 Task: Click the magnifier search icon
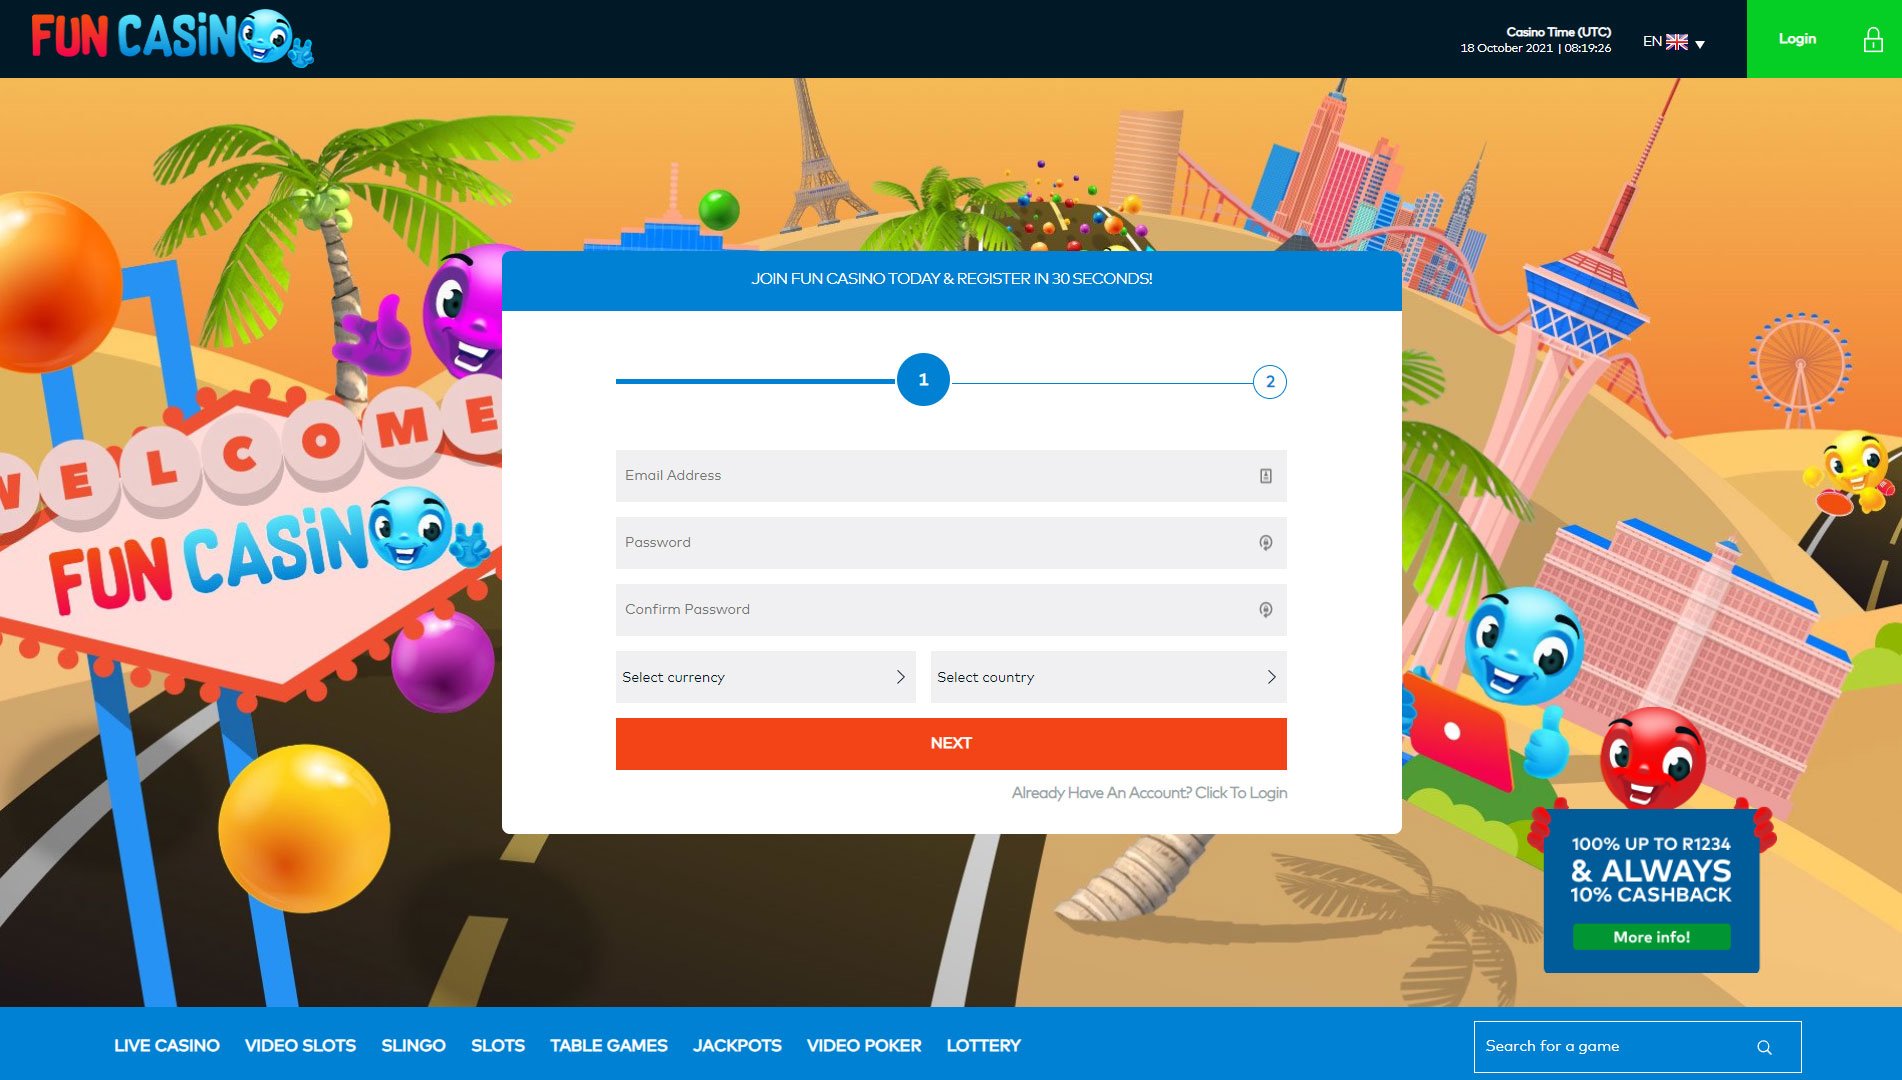click(x=1764, y=1048)
